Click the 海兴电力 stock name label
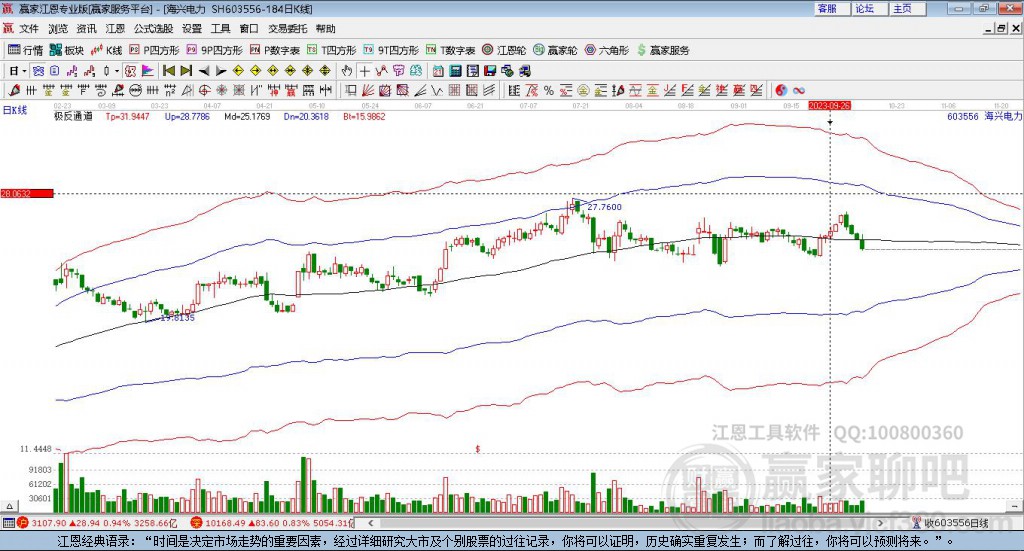Viewport: 1024px width, 551px height. (1003, 116)
